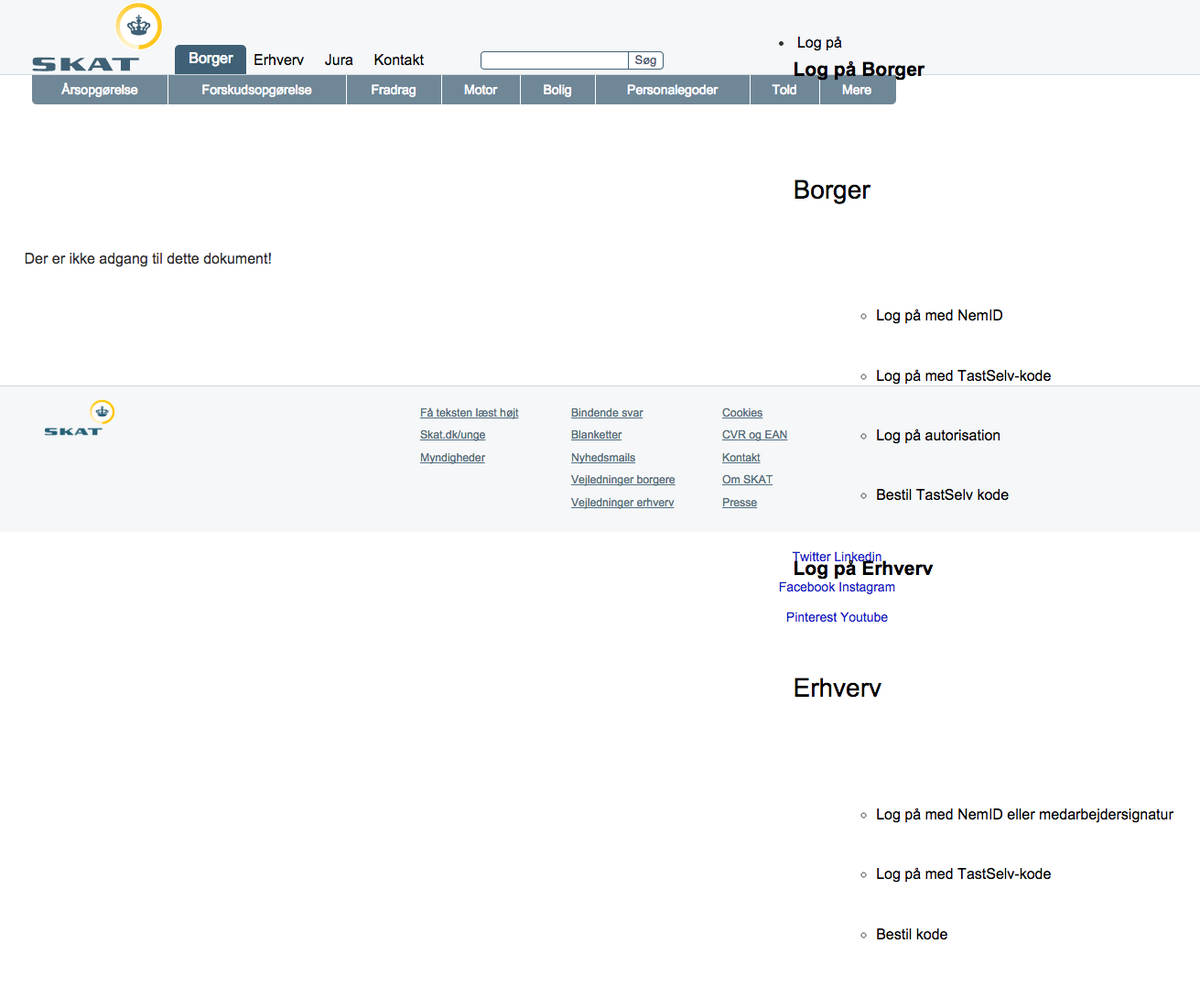Click the small SKAT logo in footer

79,418
